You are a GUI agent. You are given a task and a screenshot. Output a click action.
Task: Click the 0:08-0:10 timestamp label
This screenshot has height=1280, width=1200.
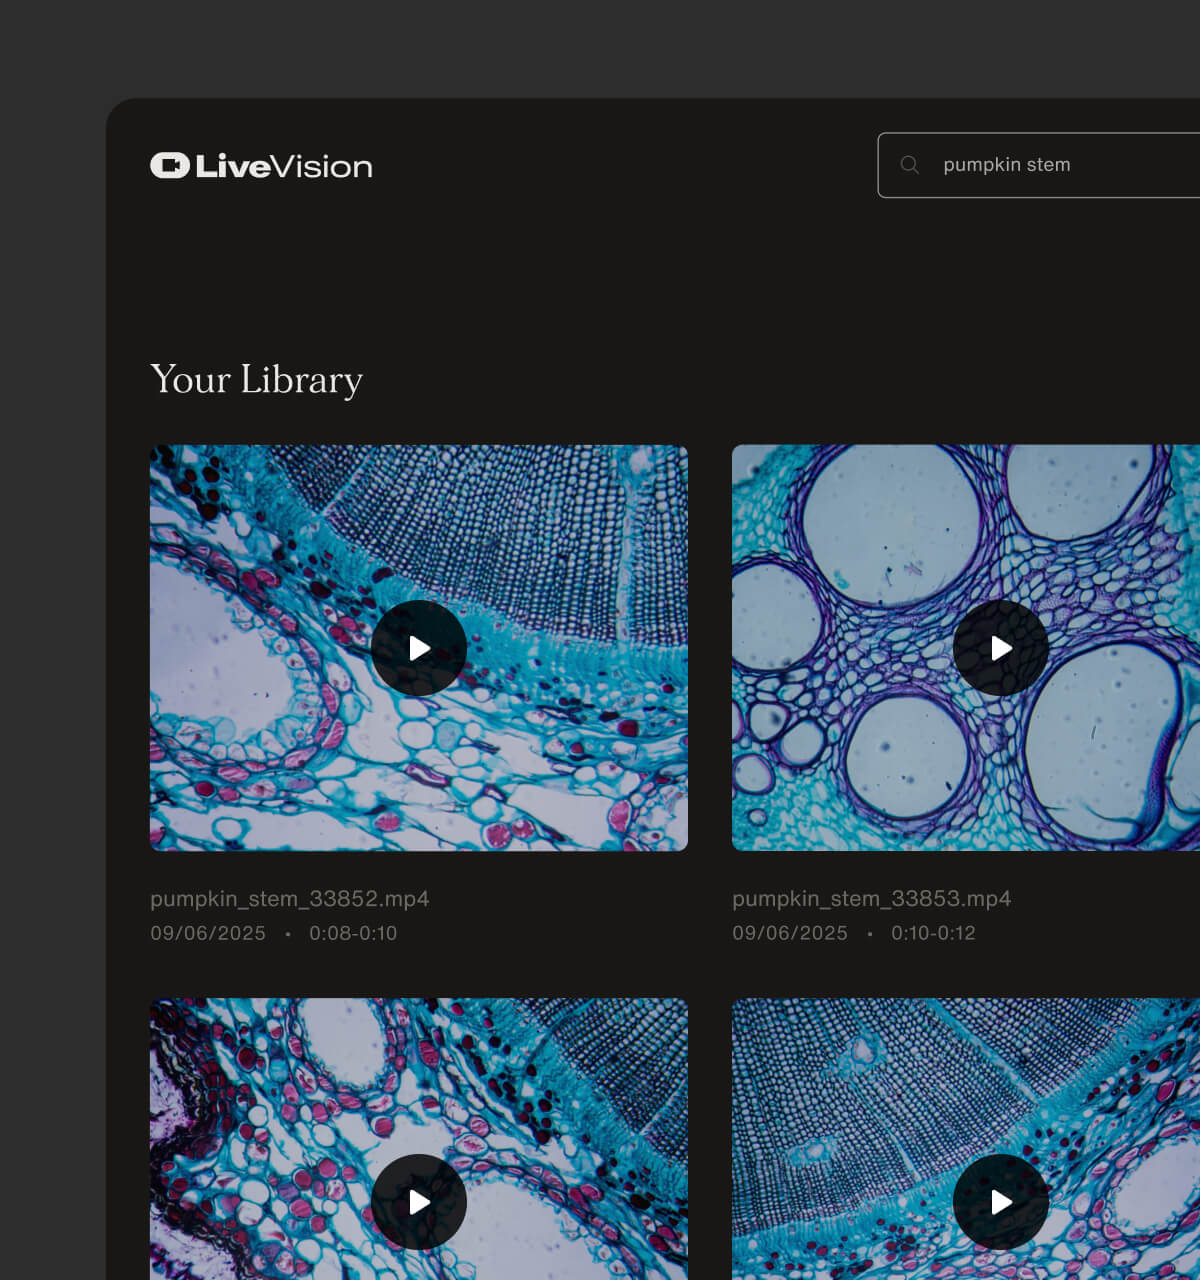pos(353,933)
